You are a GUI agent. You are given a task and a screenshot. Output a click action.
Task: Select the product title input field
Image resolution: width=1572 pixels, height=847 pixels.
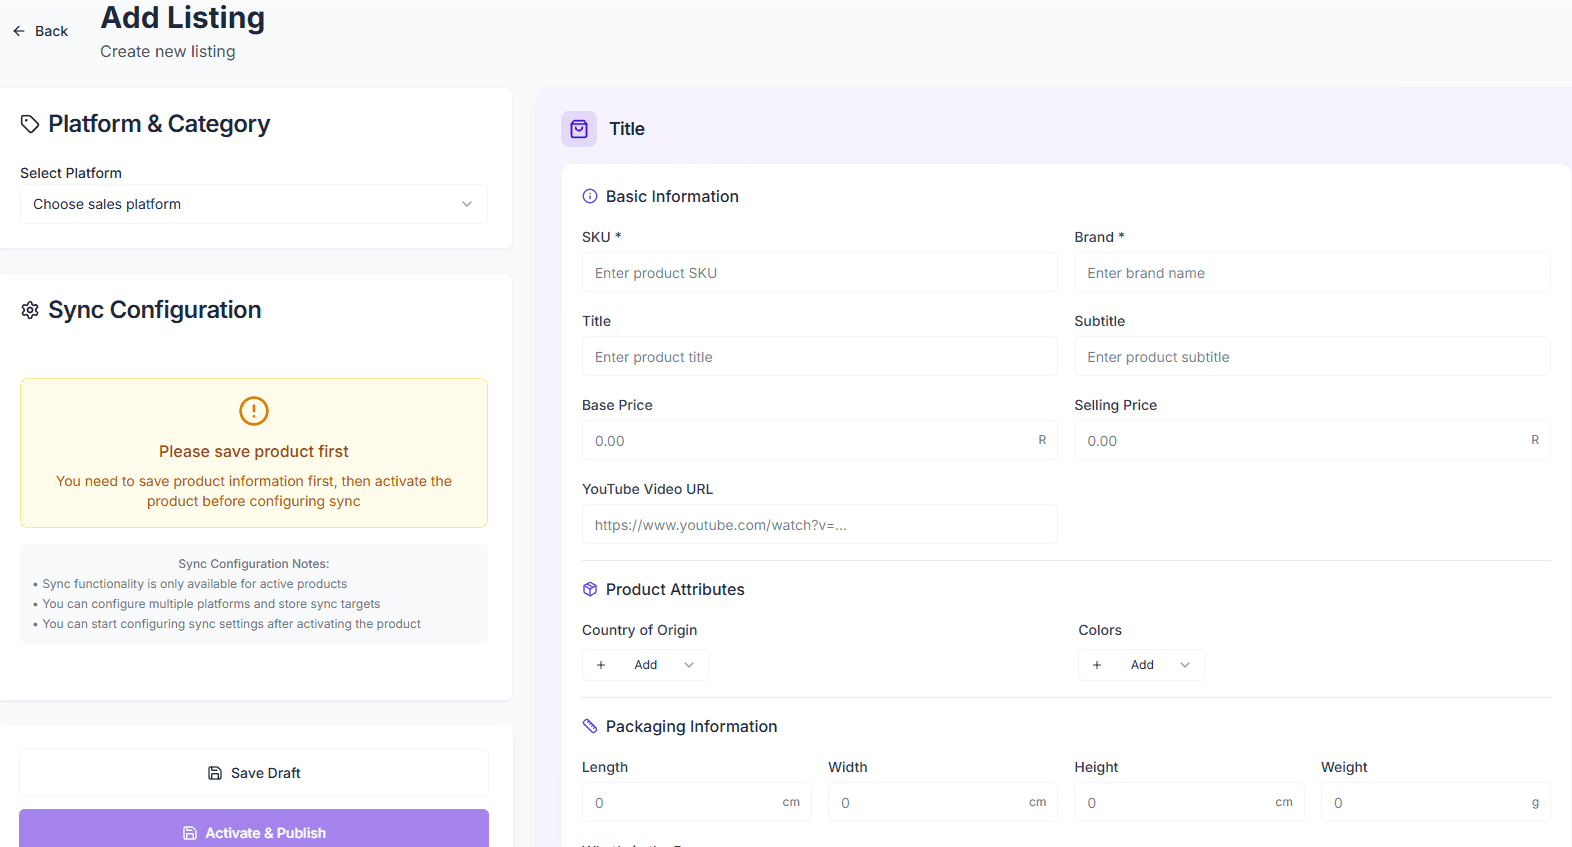[x=819, y=357]
